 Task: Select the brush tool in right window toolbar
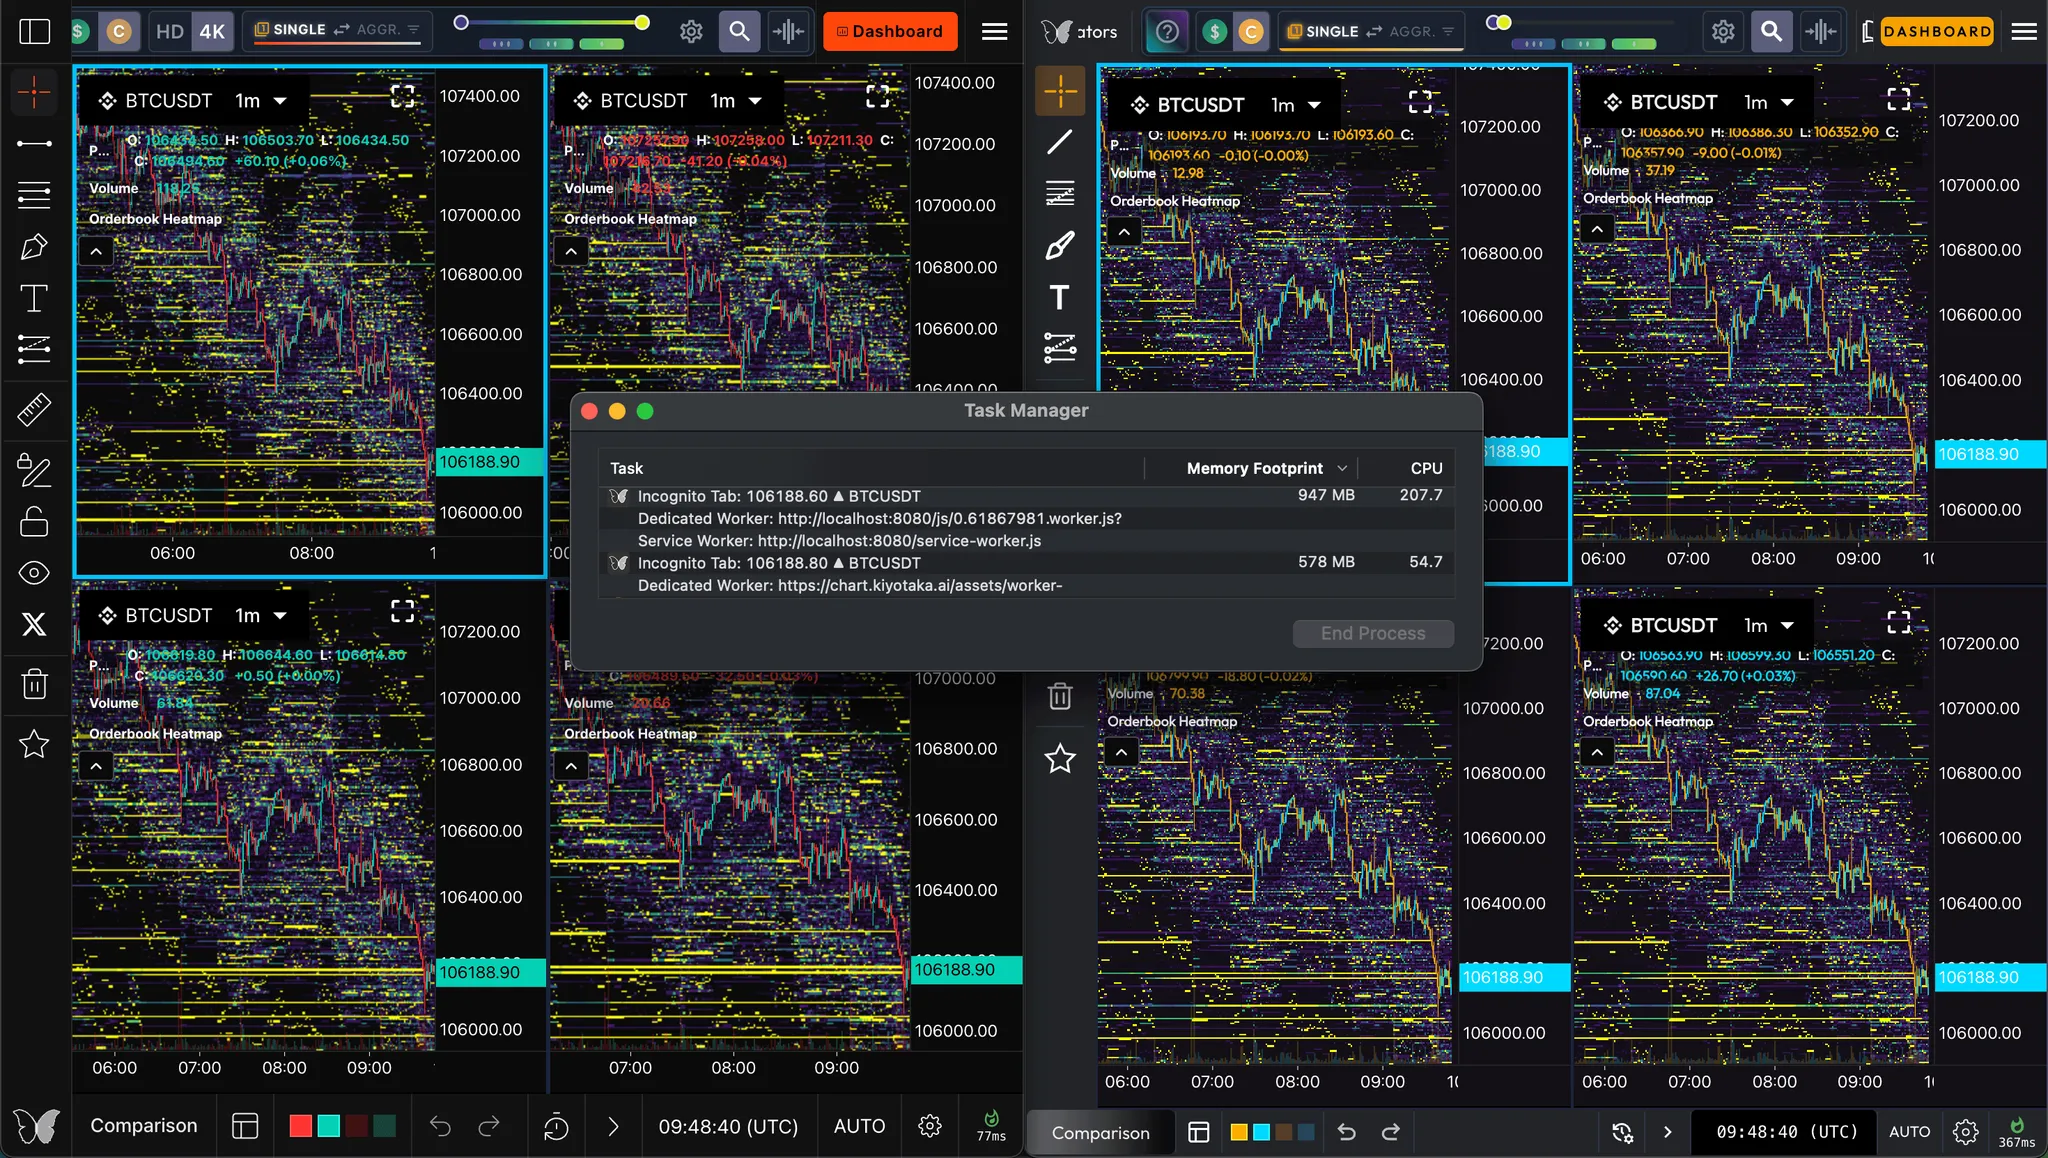click(x=1060, y=245)
